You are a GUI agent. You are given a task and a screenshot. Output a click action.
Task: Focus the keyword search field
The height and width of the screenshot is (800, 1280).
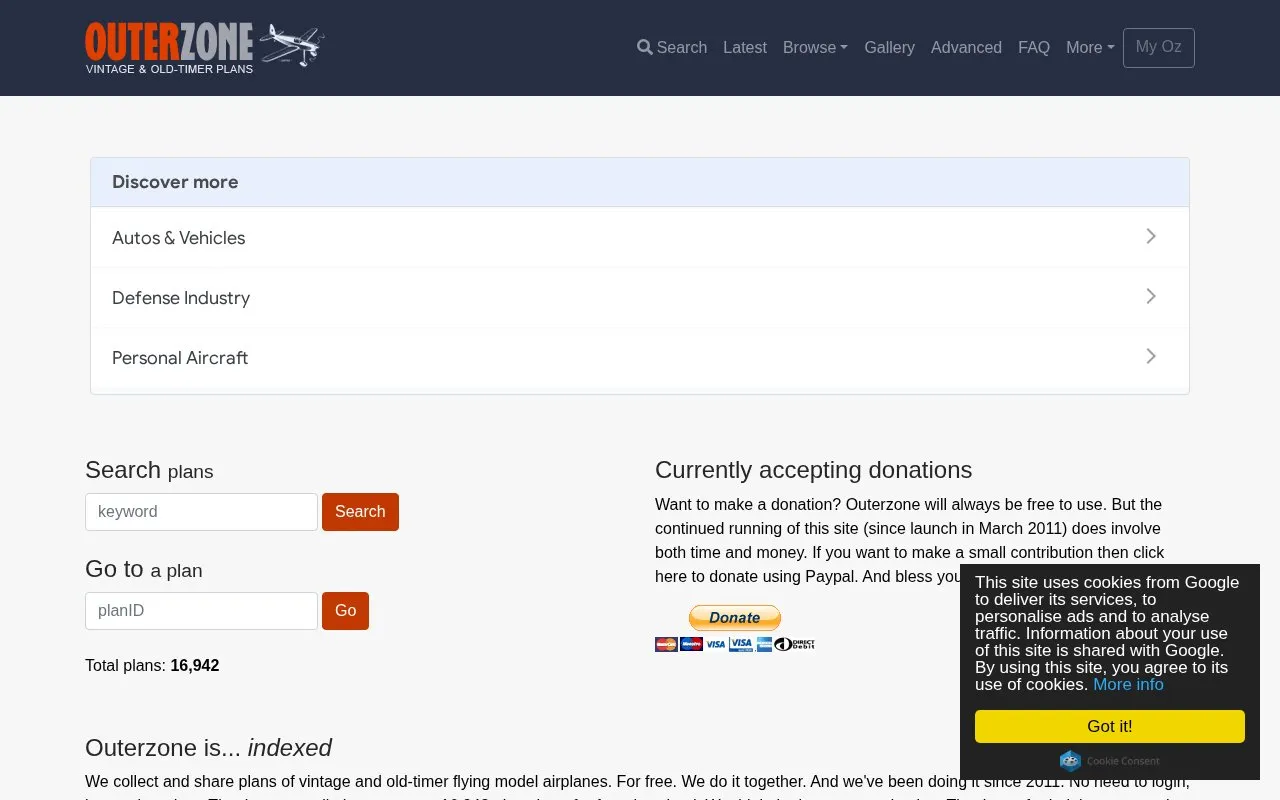[x=201, y=512]
